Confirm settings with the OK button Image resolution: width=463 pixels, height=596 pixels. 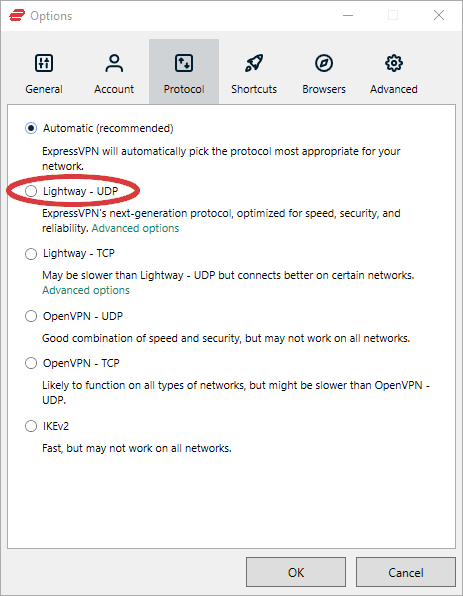(x=296, y=572)
